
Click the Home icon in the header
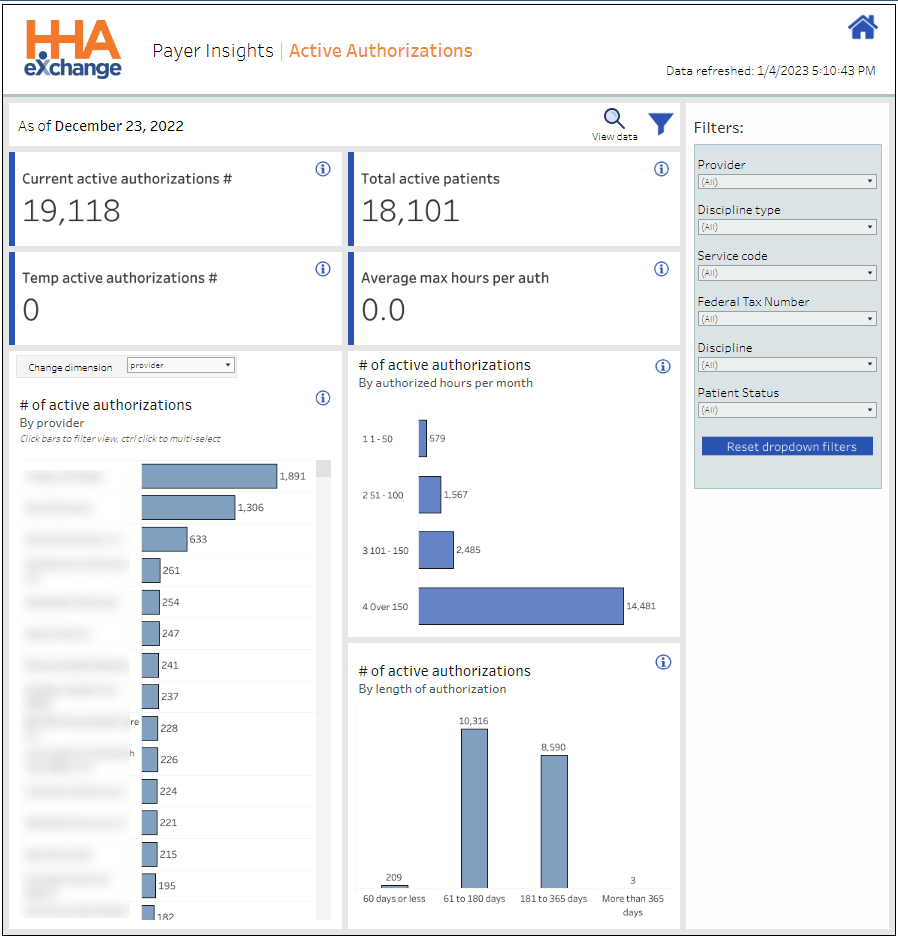[862, 28]
